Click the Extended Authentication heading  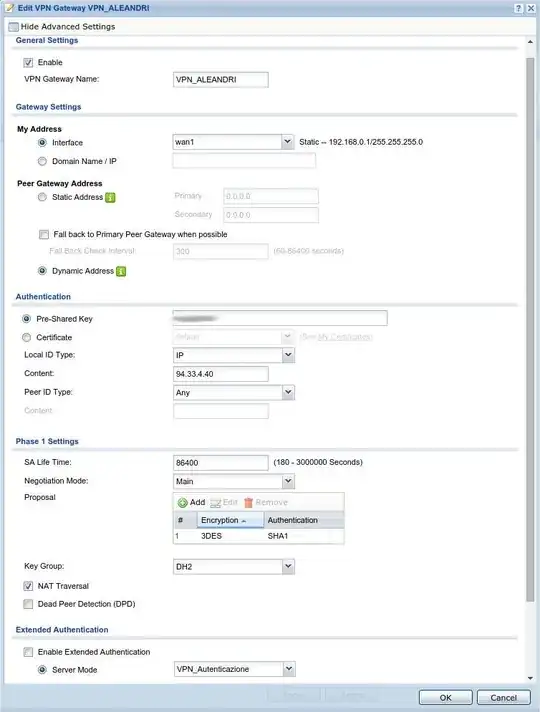pyautogui.click(x=62, y=630)
